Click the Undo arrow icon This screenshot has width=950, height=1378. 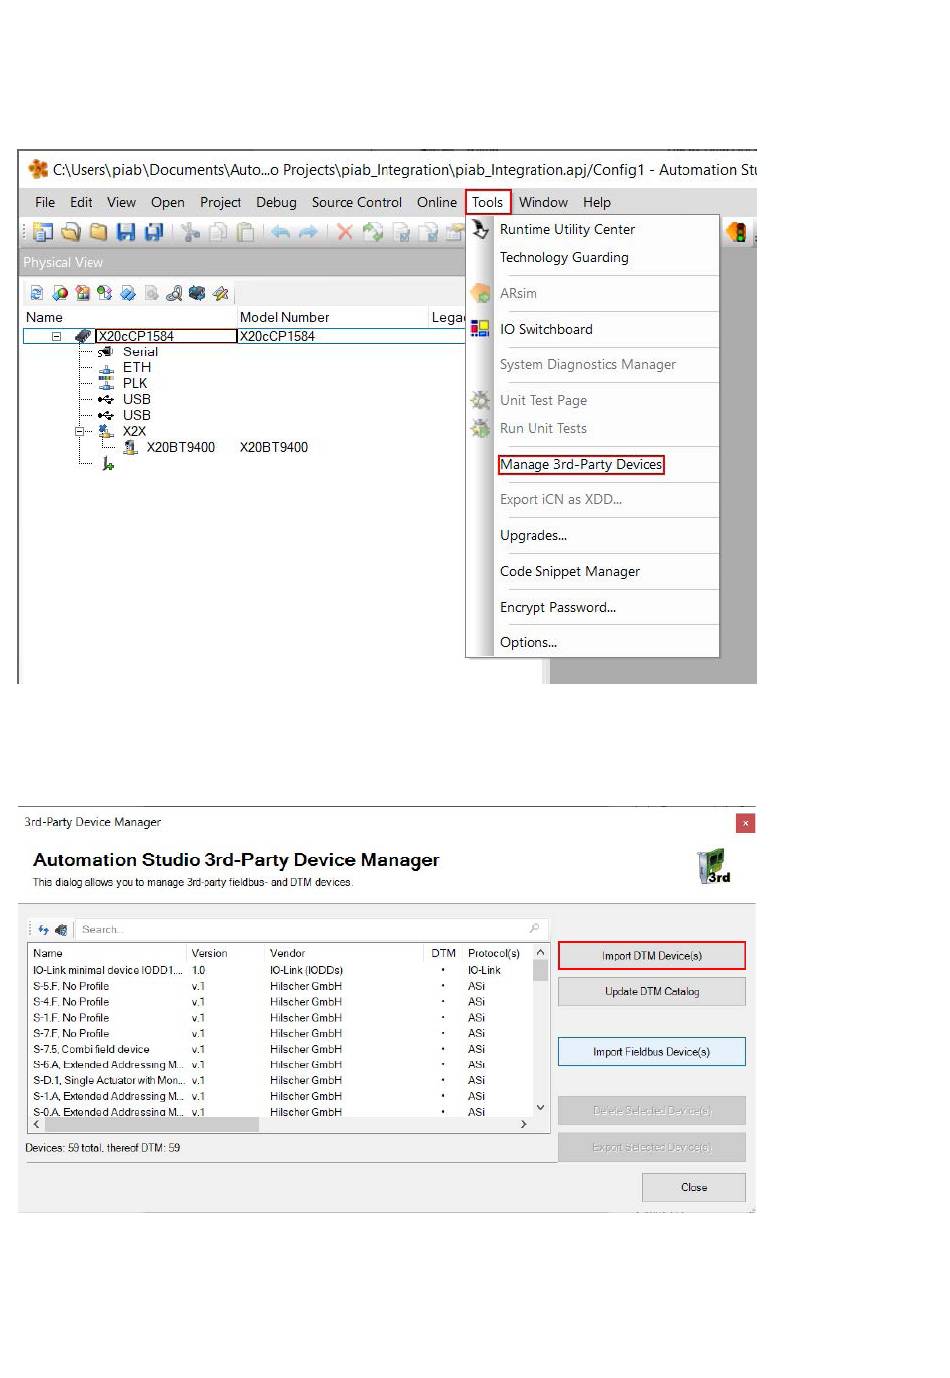tap(281, 232)
